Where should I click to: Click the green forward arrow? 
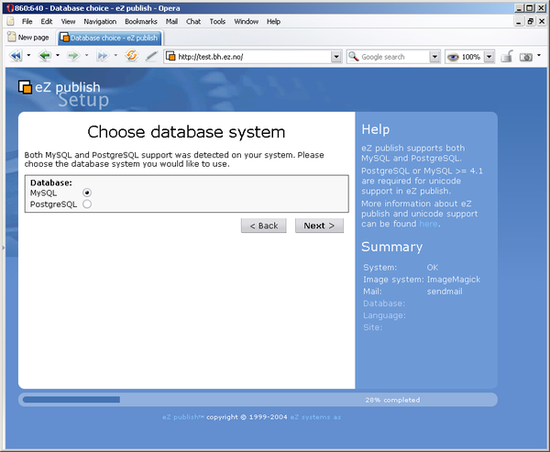73,56
